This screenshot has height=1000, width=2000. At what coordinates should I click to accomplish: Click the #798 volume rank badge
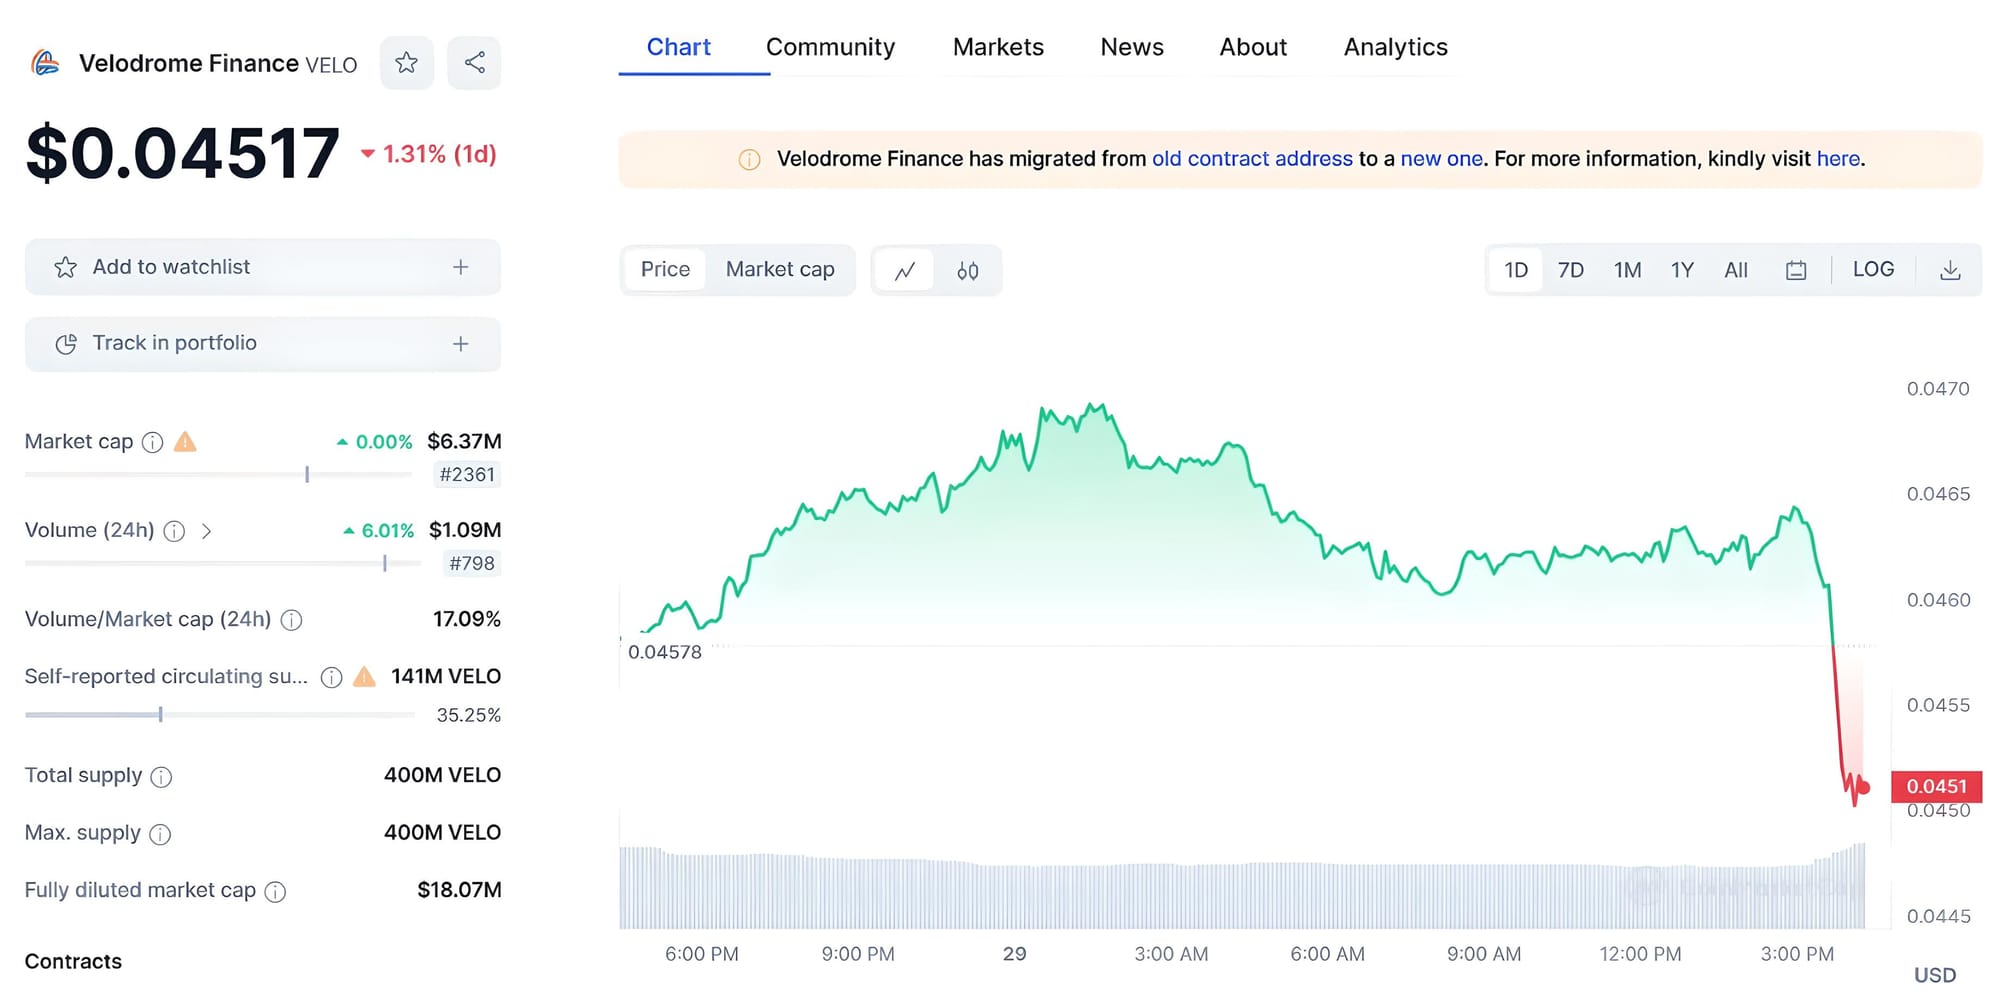(472, 564)
